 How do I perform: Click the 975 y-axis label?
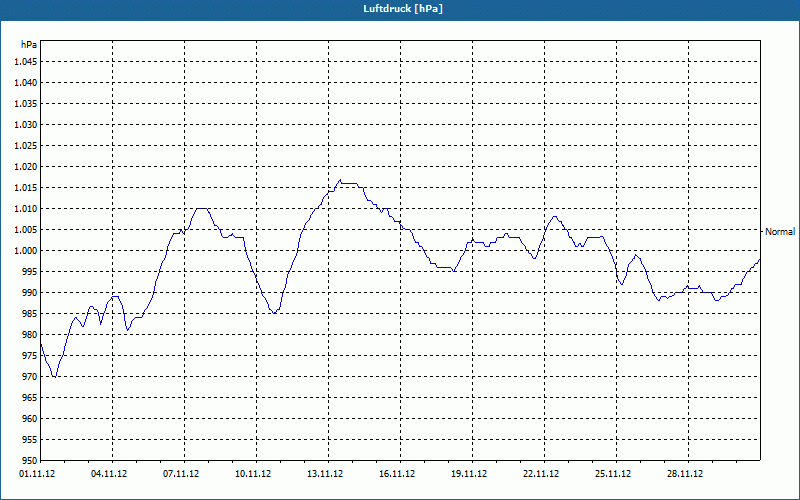(x=30, y=356)
